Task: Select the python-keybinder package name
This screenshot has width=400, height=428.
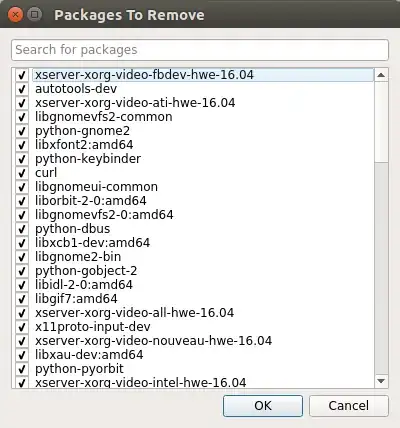Action: pos(88,159)
